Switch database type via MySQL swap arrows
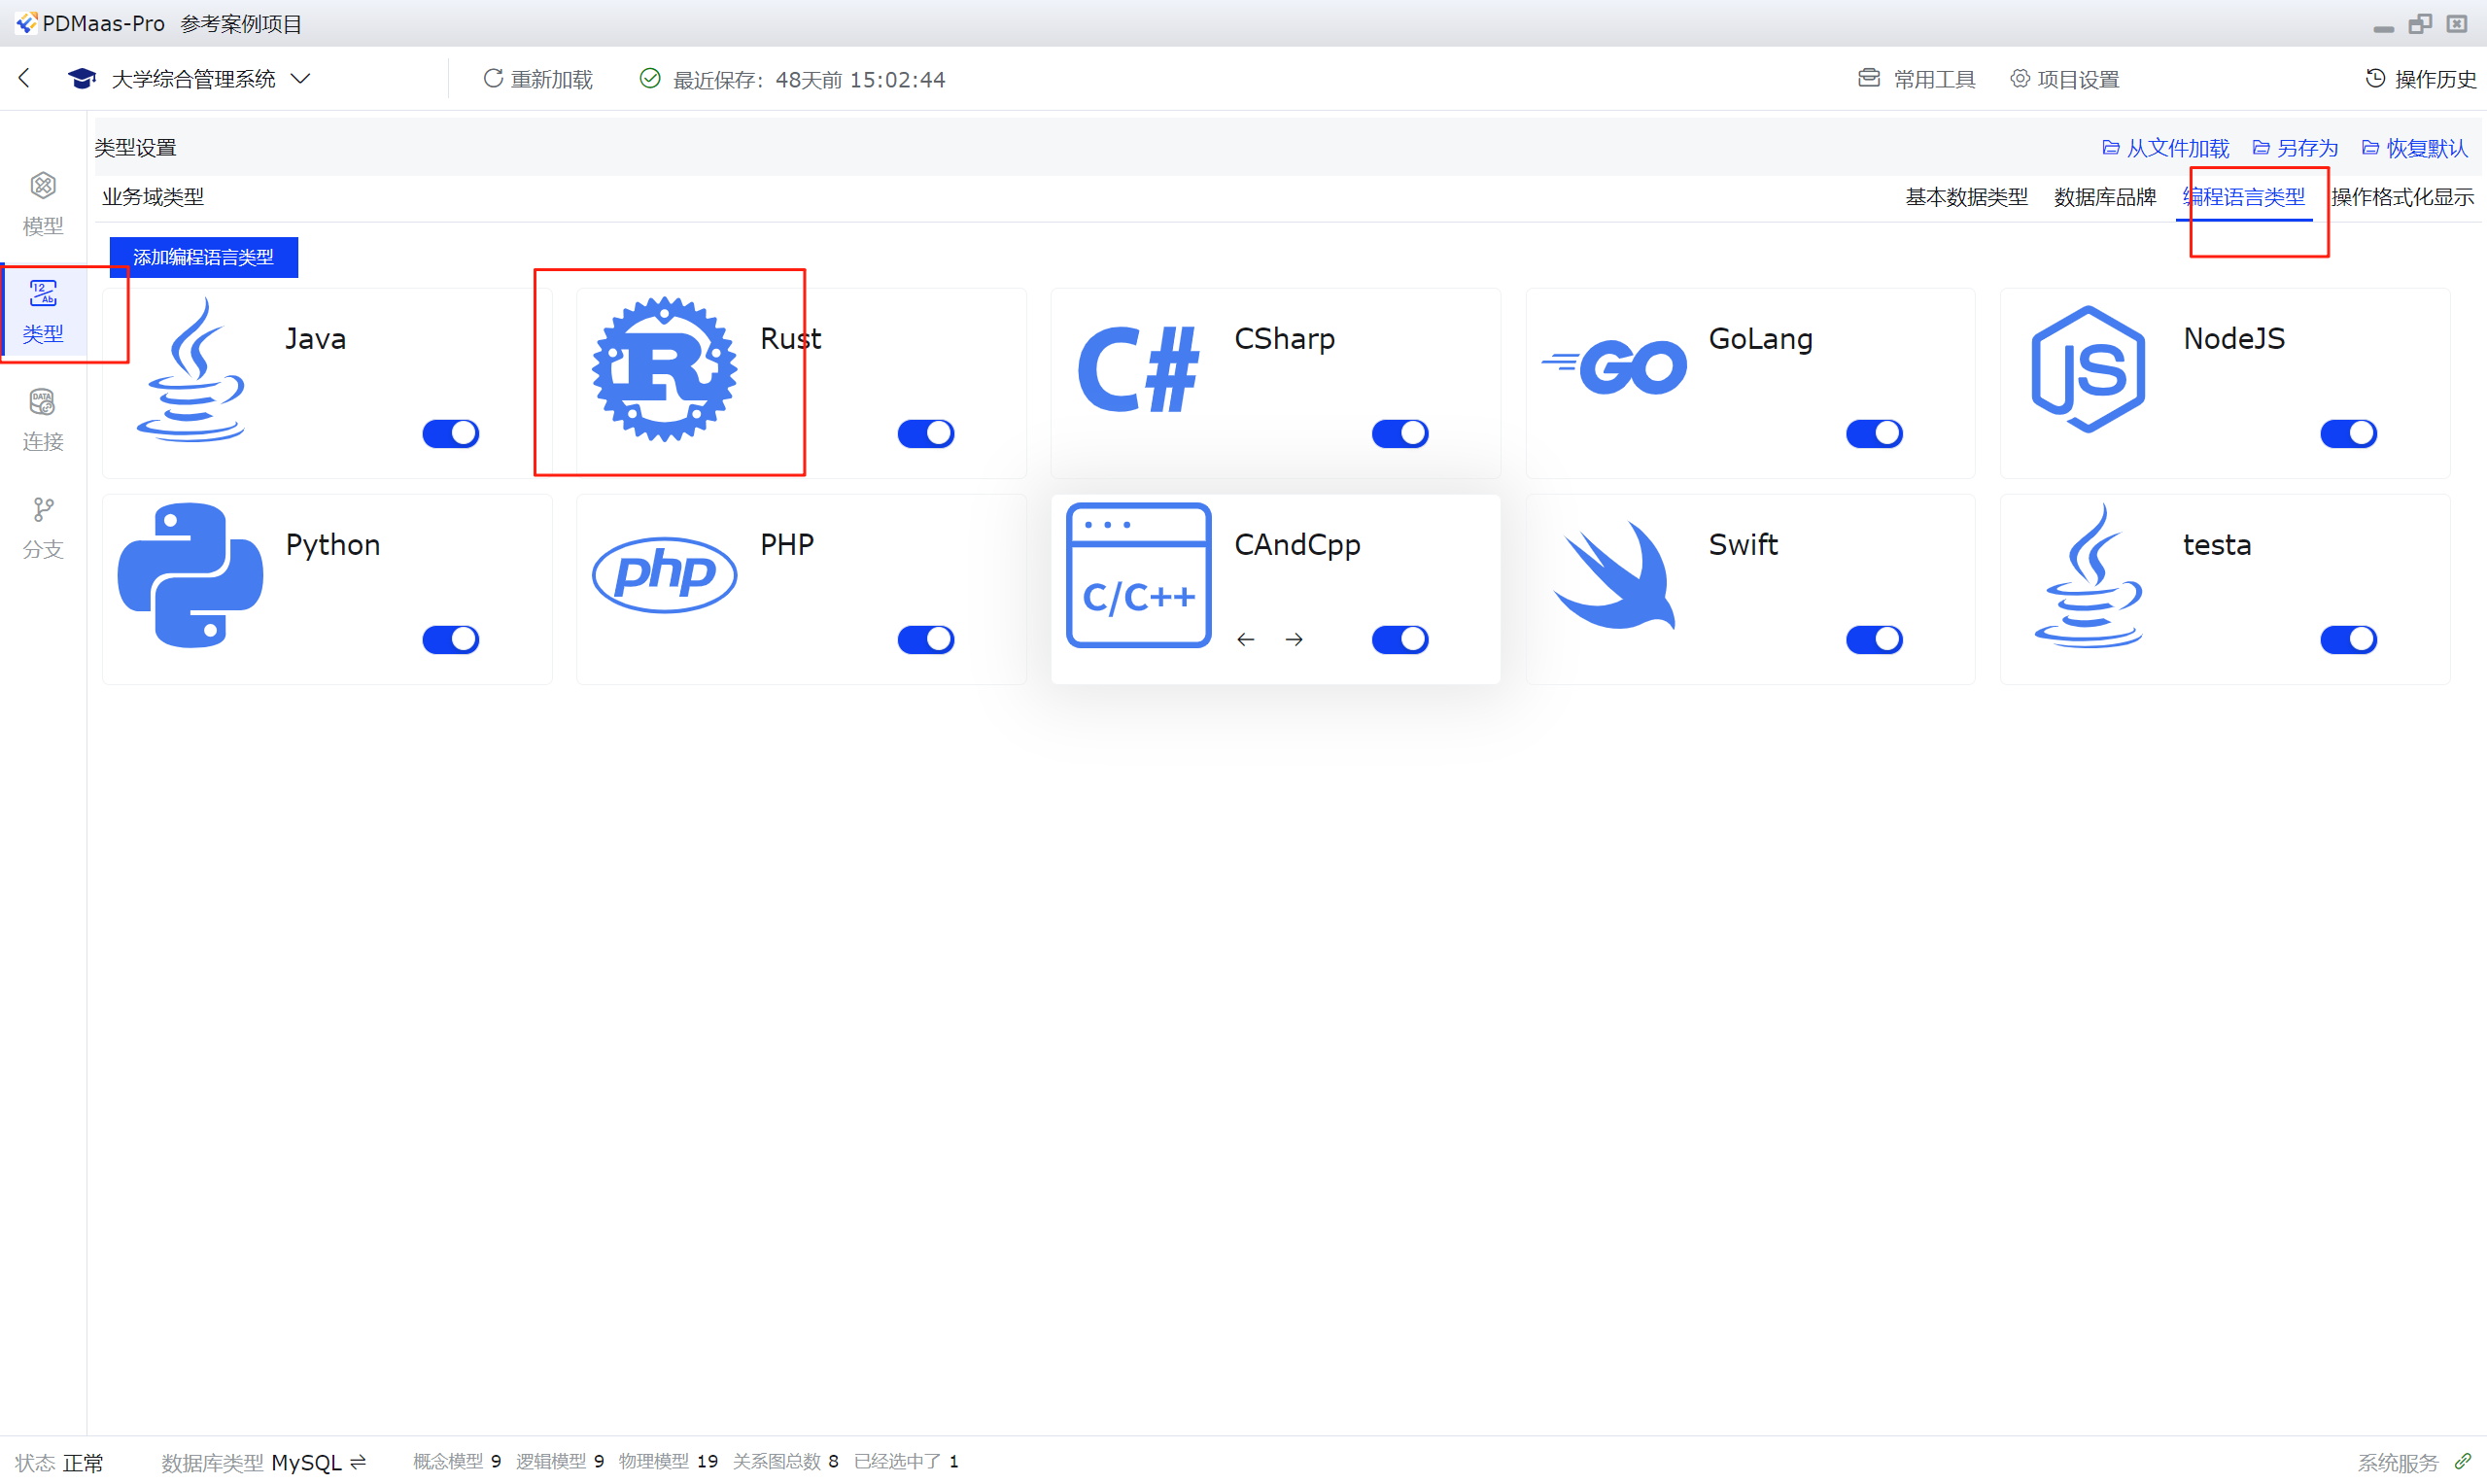 [358, 1461]
